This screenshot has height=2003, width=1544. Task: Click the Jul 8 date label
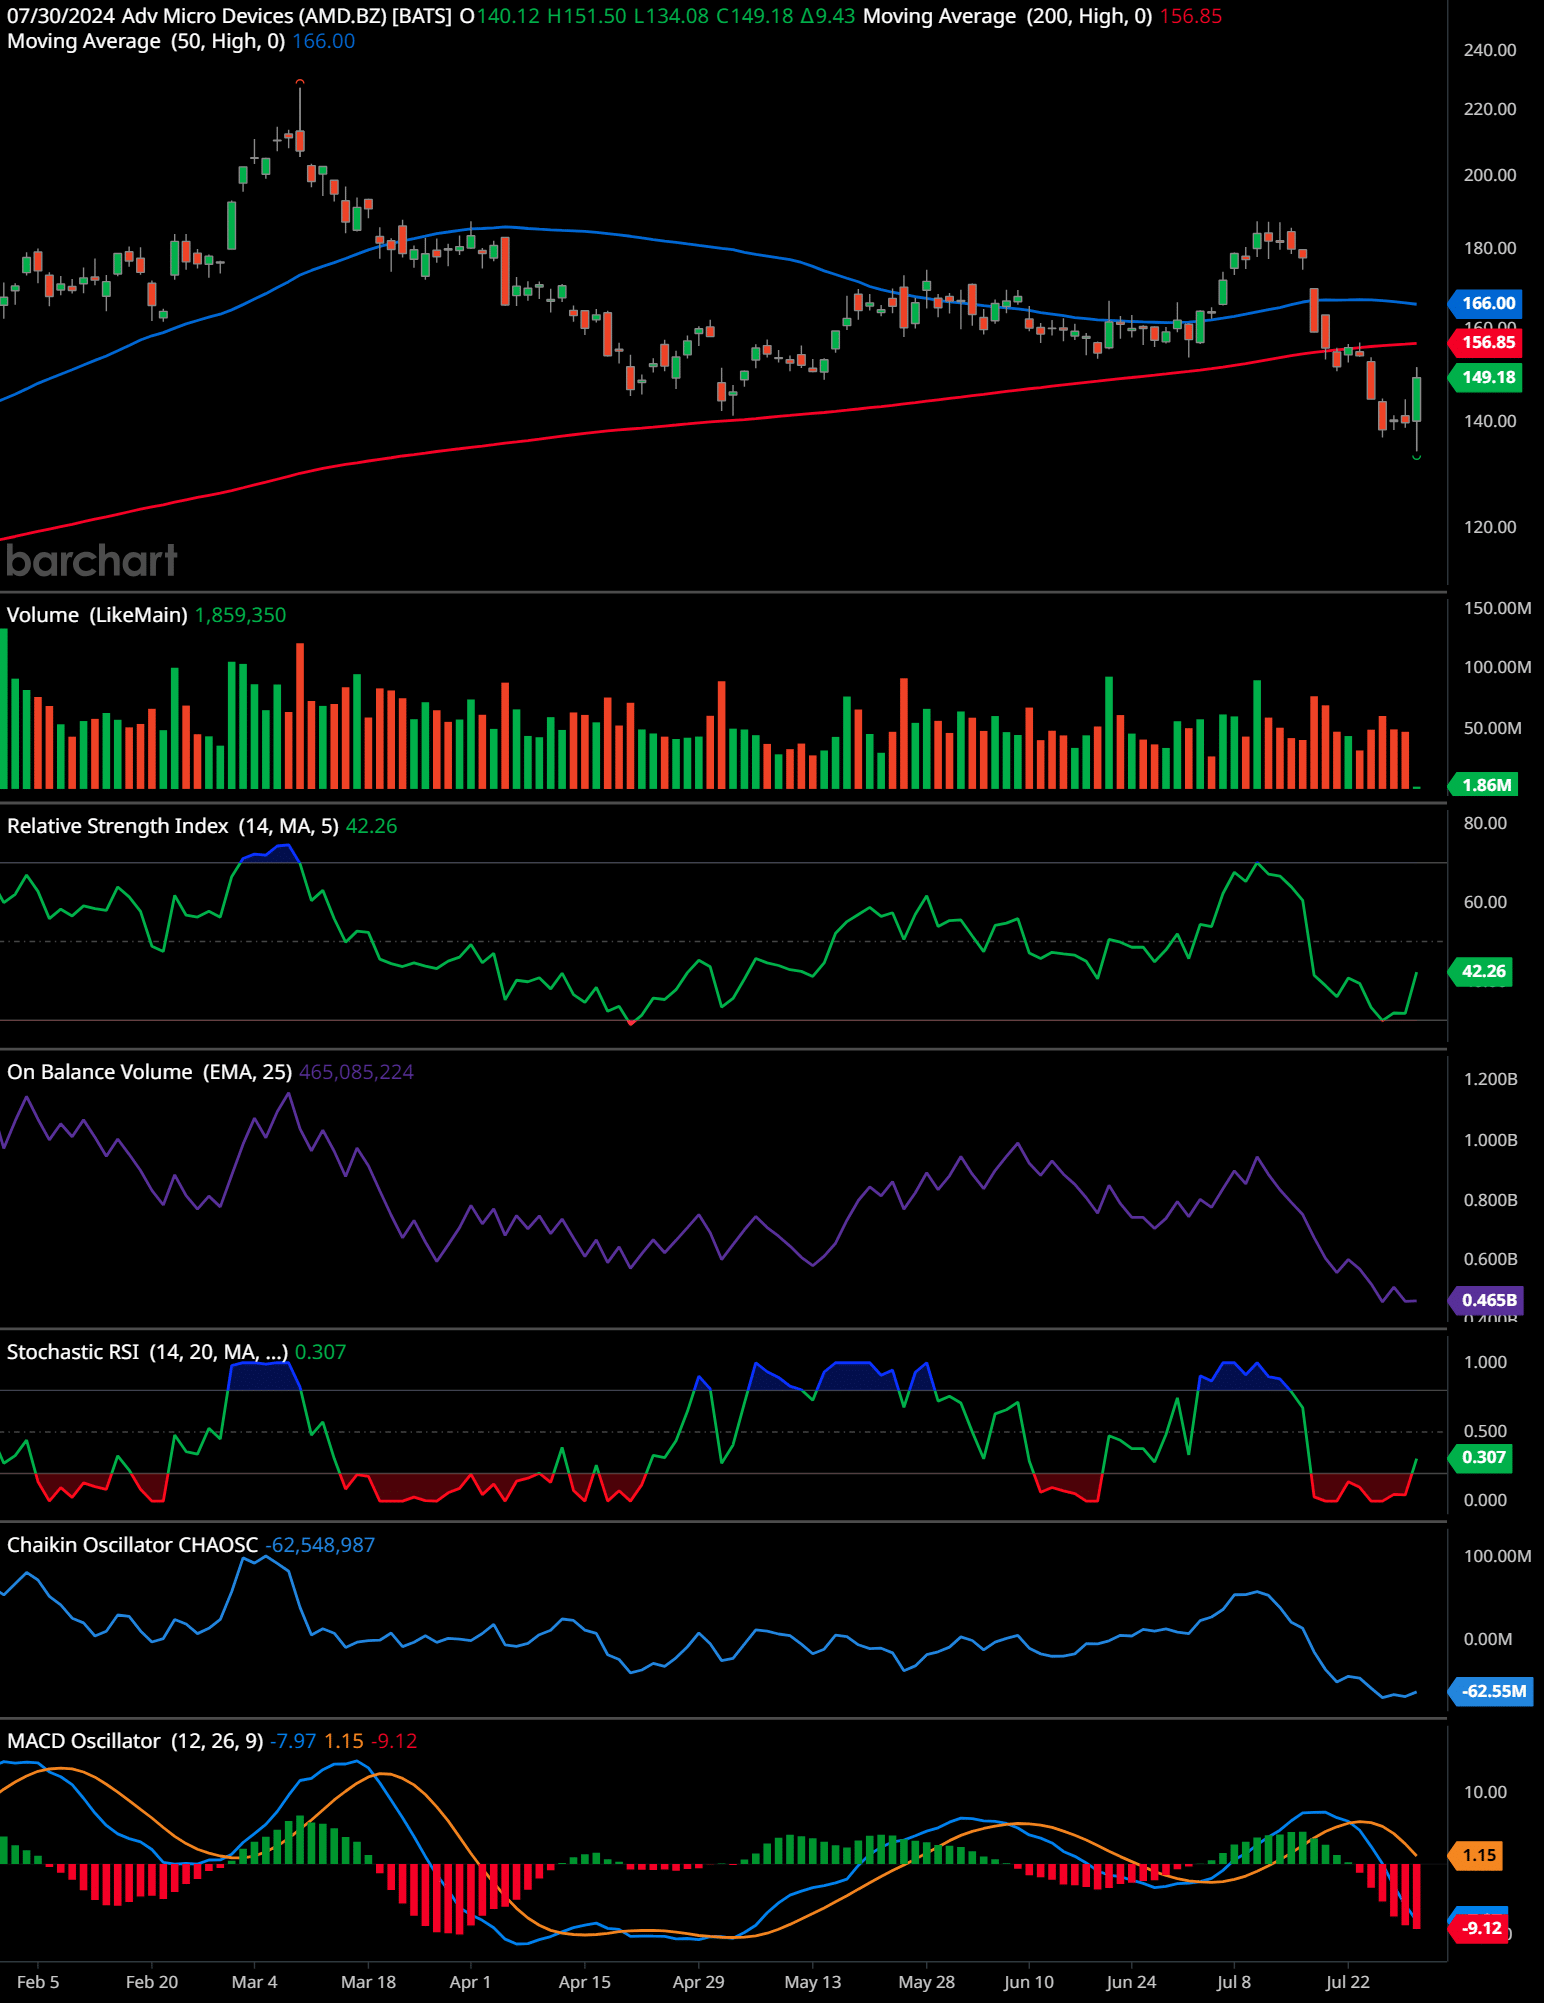[x=1233, y=1982]
